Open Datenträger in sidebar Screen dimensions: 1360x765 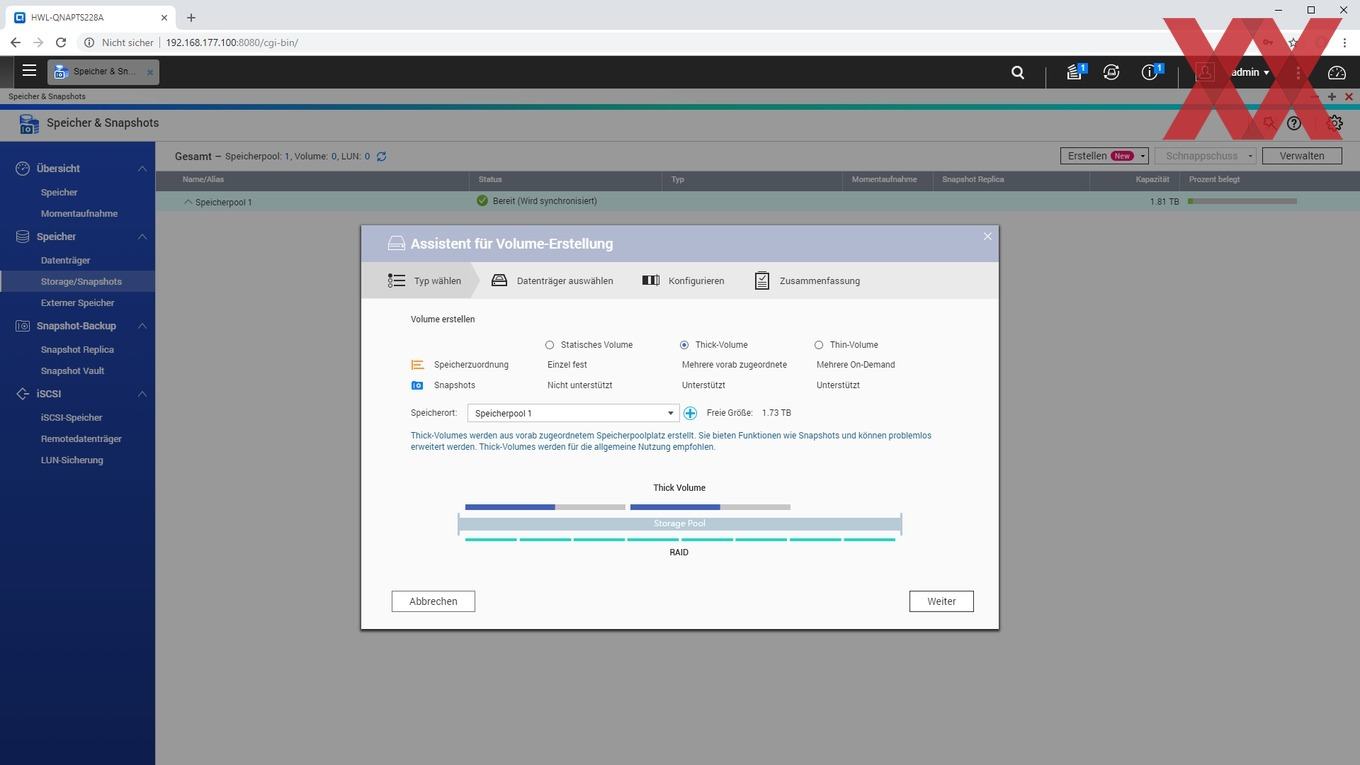pyautogui.click(x=65, y=260)
